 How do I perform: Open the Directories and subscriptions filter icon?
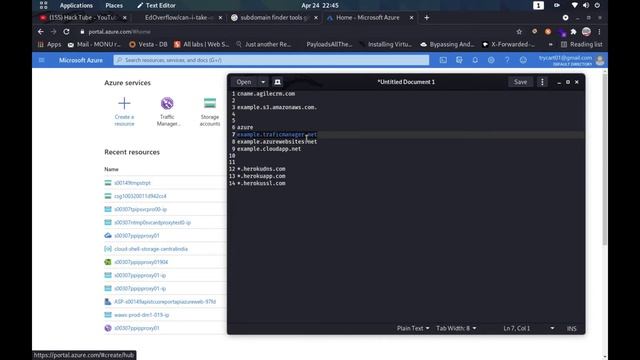pyautogui.click(x=459, y=60)
